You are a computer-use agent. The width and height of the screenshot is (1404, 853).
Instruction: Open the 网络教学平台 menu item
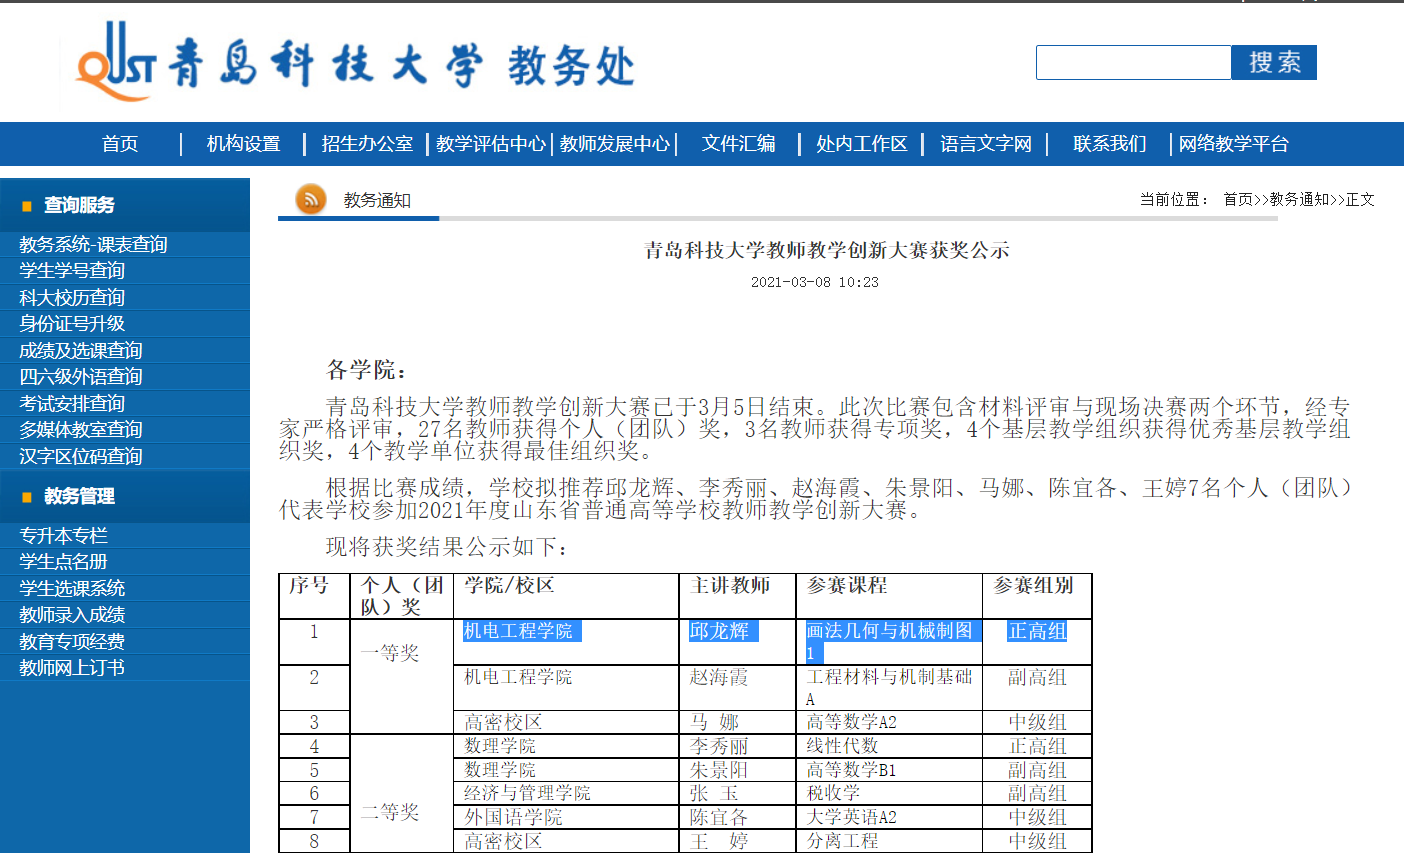pyautogui.click(x=1233, y=144)
